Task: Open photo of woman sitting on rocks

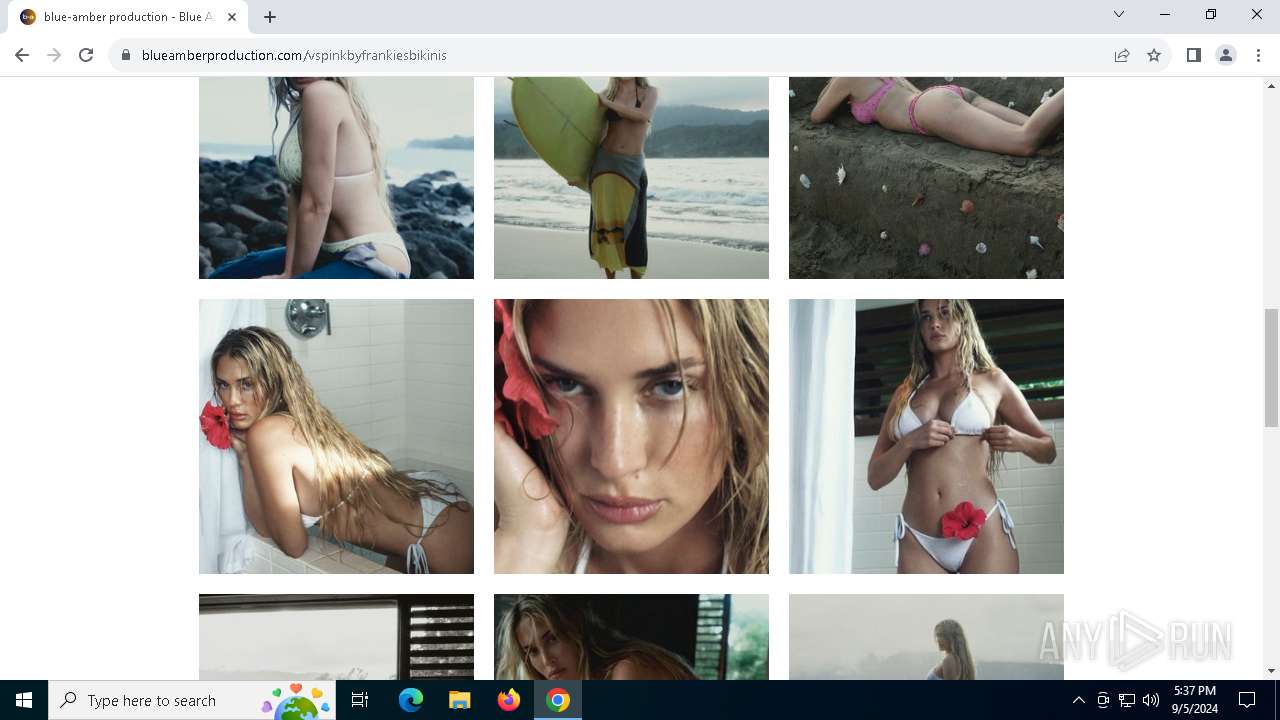Action: point(336,178)
